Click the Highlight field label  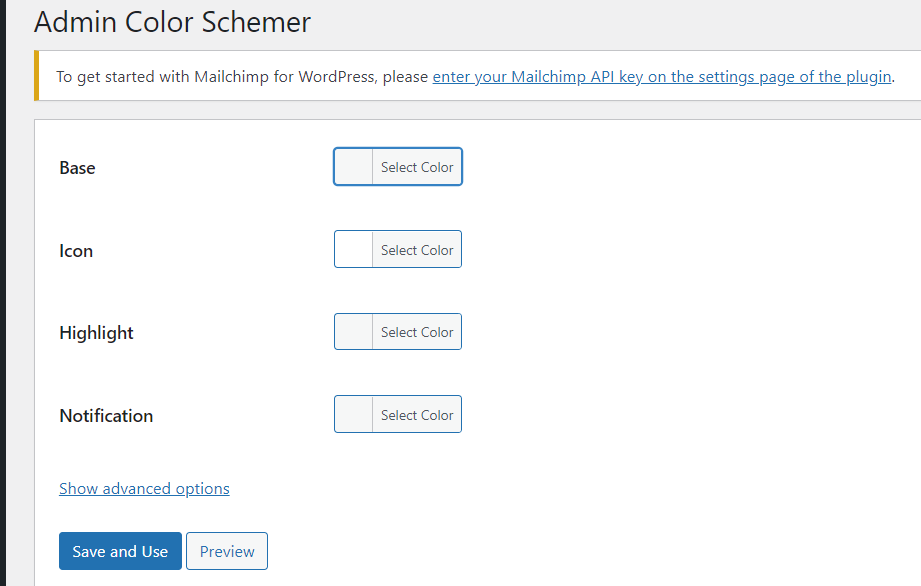pyautogui.click(x=96, y=333)
